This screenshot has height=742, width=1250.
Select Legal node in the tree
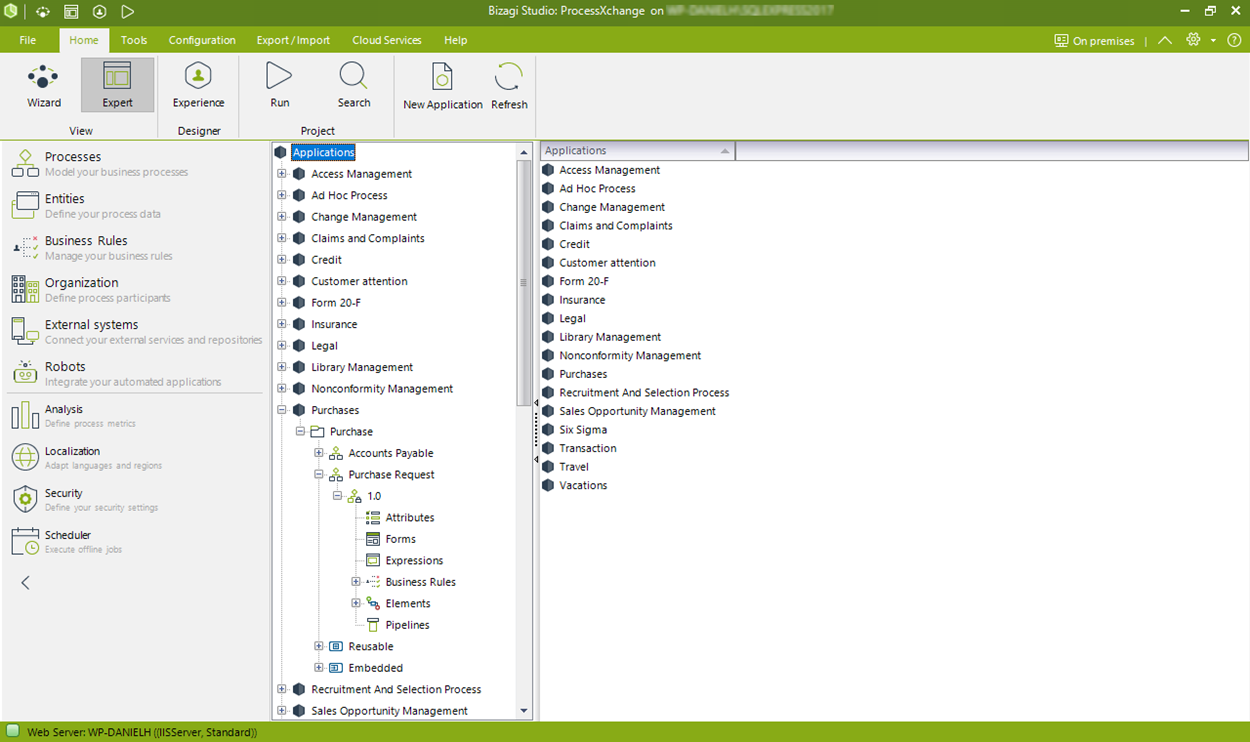[x=324, y=346]
